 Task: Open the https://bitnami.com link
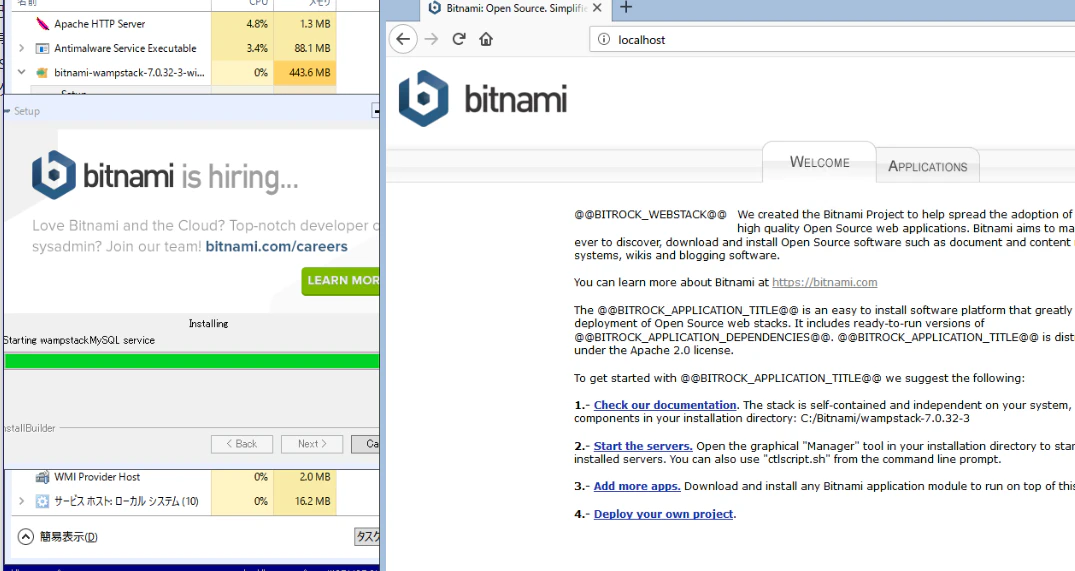[x=825, y=282]
